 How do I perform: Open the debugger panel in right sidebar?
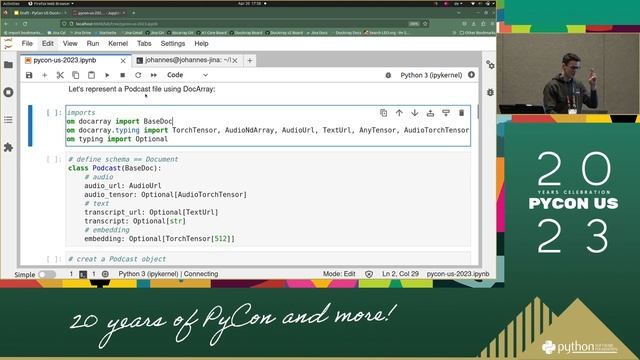490,92
